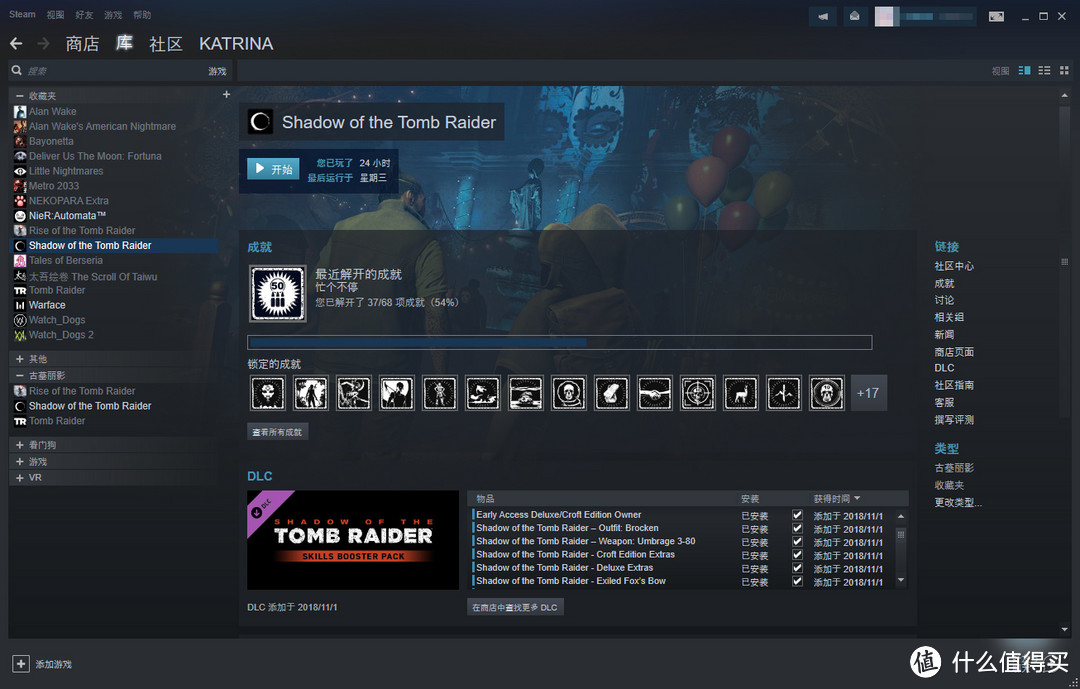This screenshot has height=689, width=1080.
Task: Switch to grid view icon
Action: pos(1064,70)
